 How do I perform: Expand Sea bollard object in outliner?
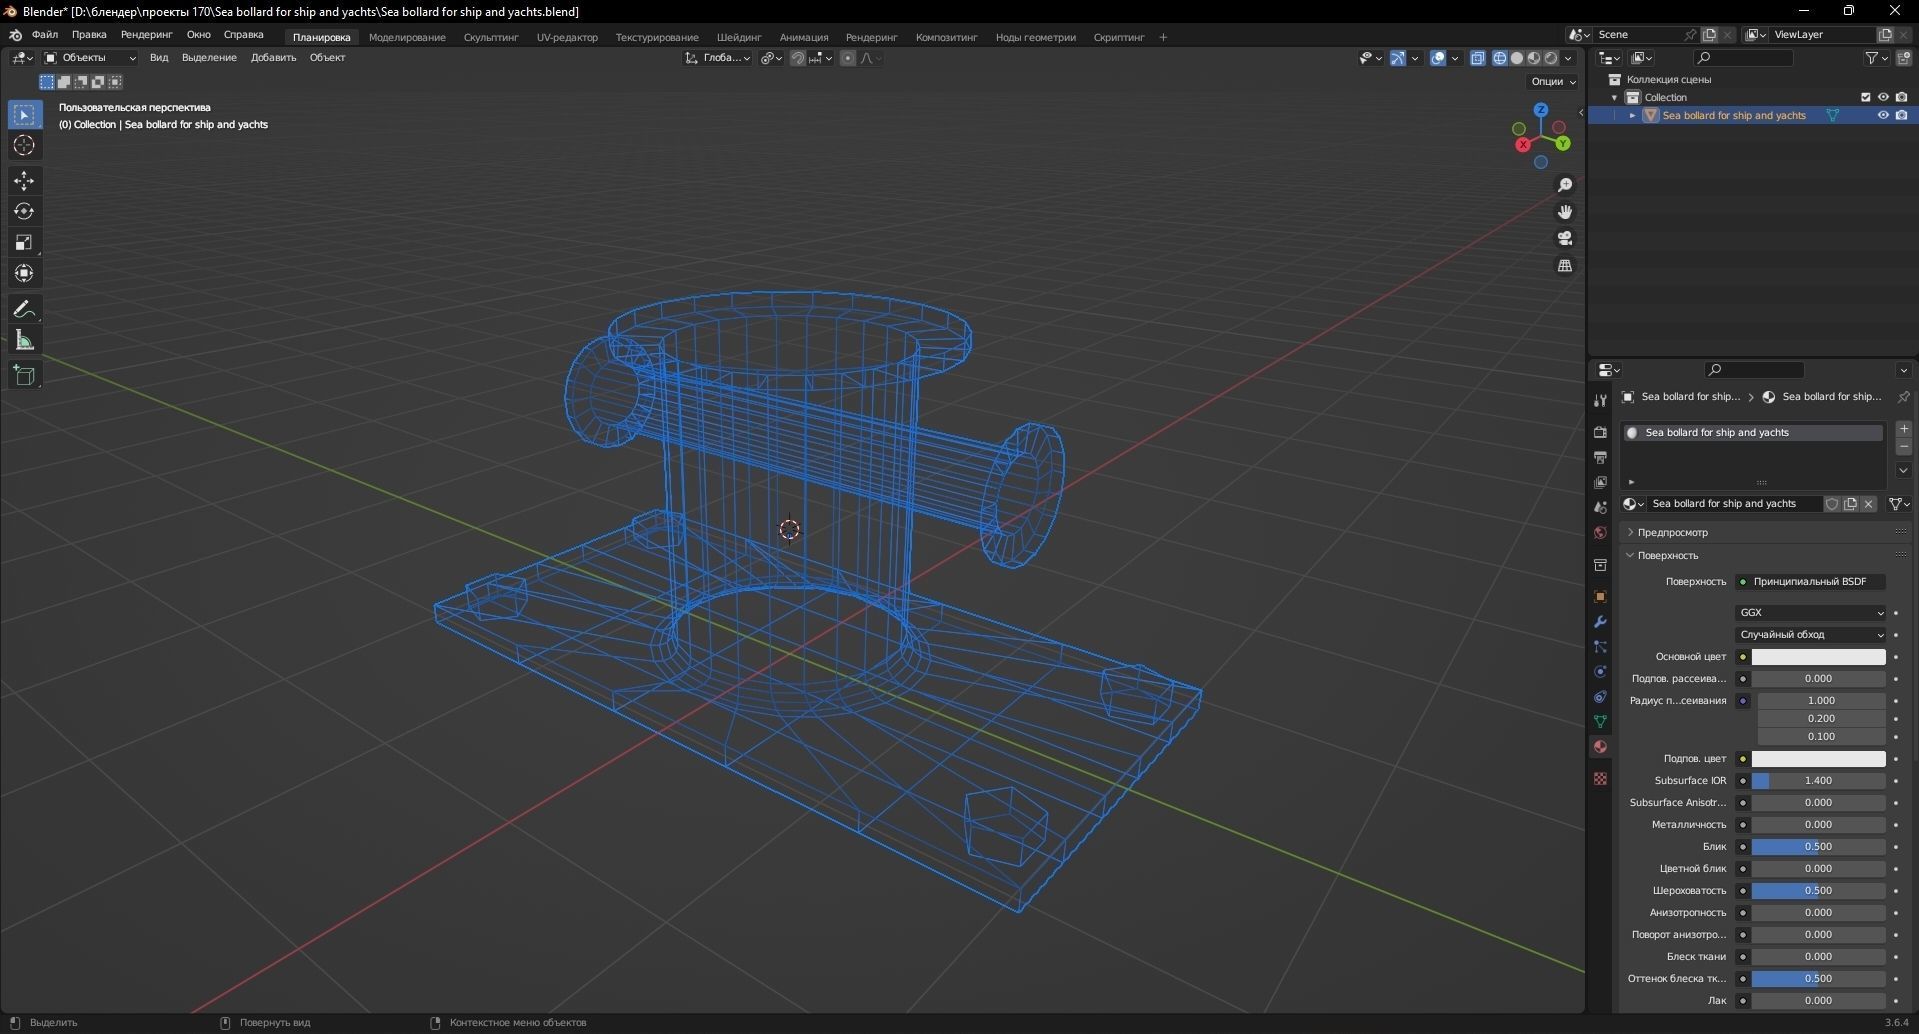coord(1632,116)
